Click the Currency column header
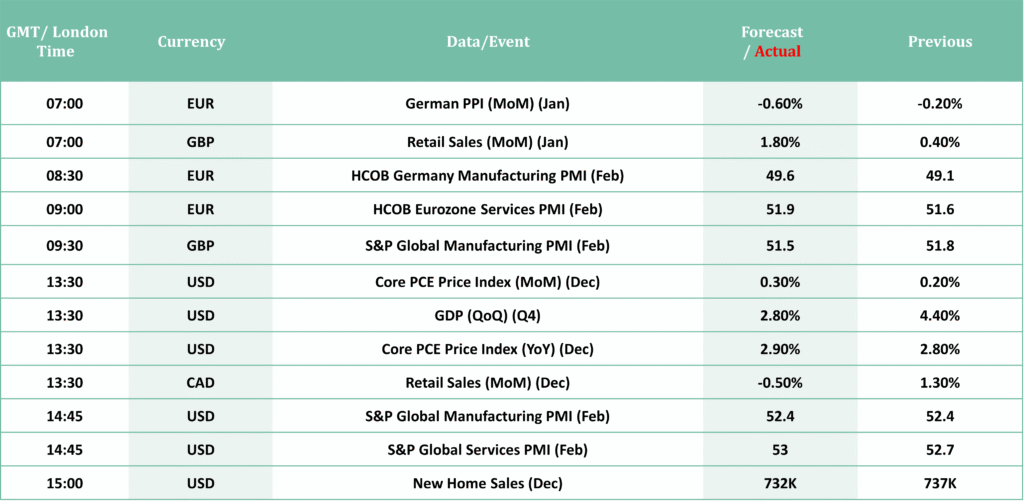Viewport: 1024px width, 502px height. coord(191,42)
